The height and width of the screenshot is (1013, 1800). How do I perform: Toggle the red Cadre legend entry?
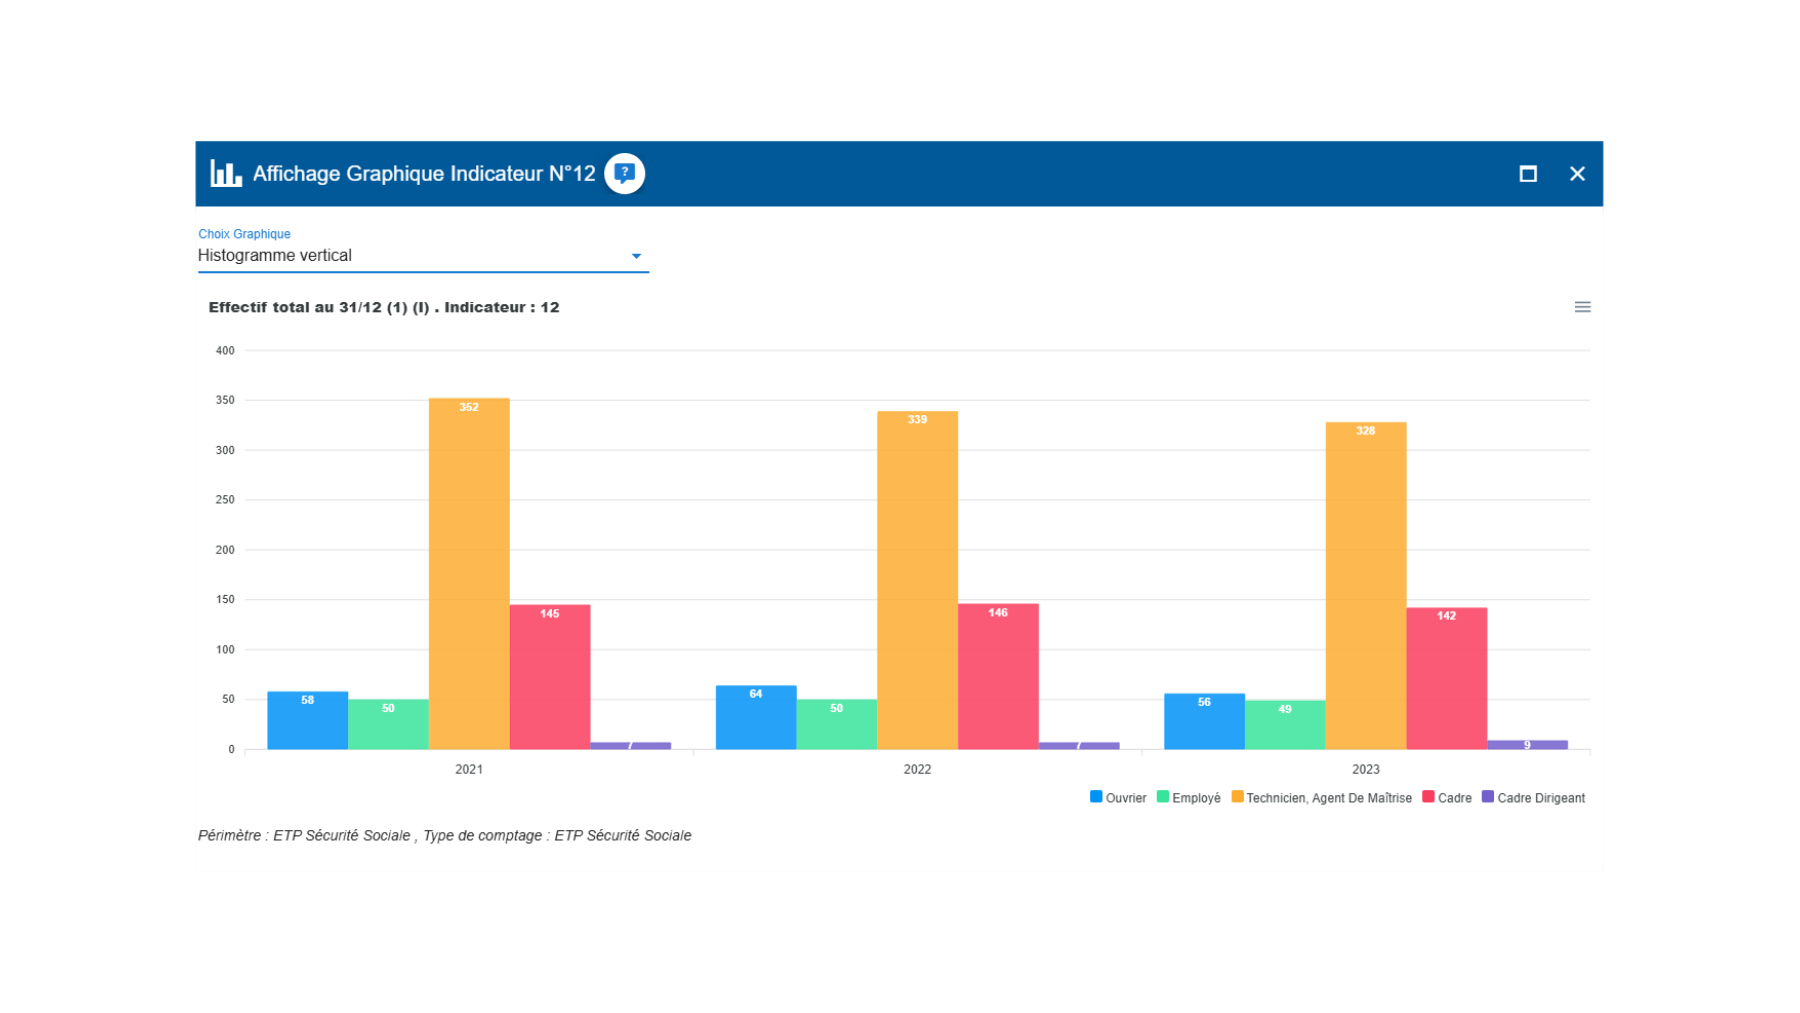[x=1447, y=798]
